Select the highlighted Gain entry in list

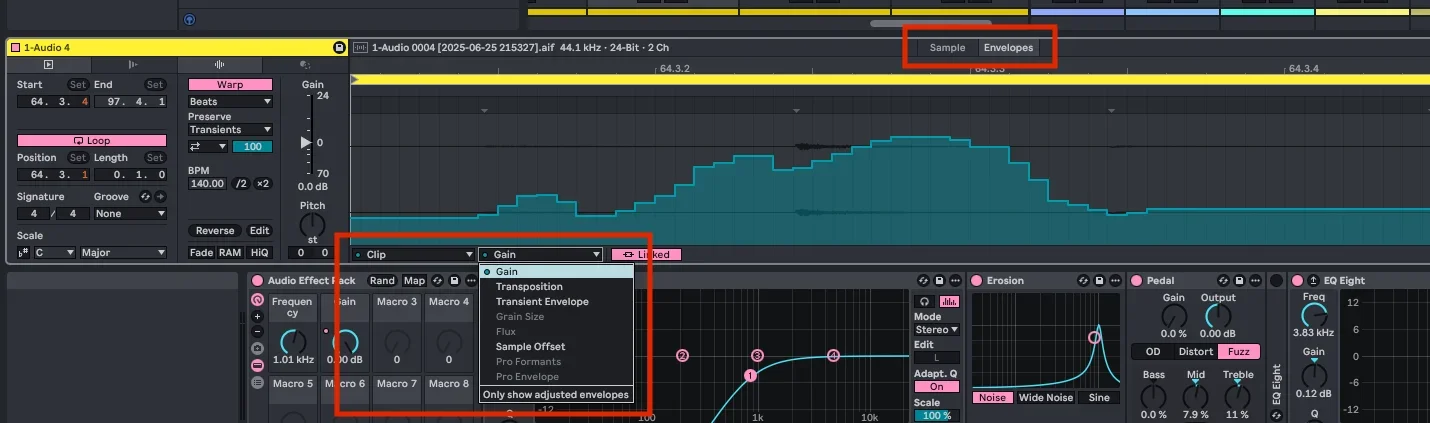(556, 272)
